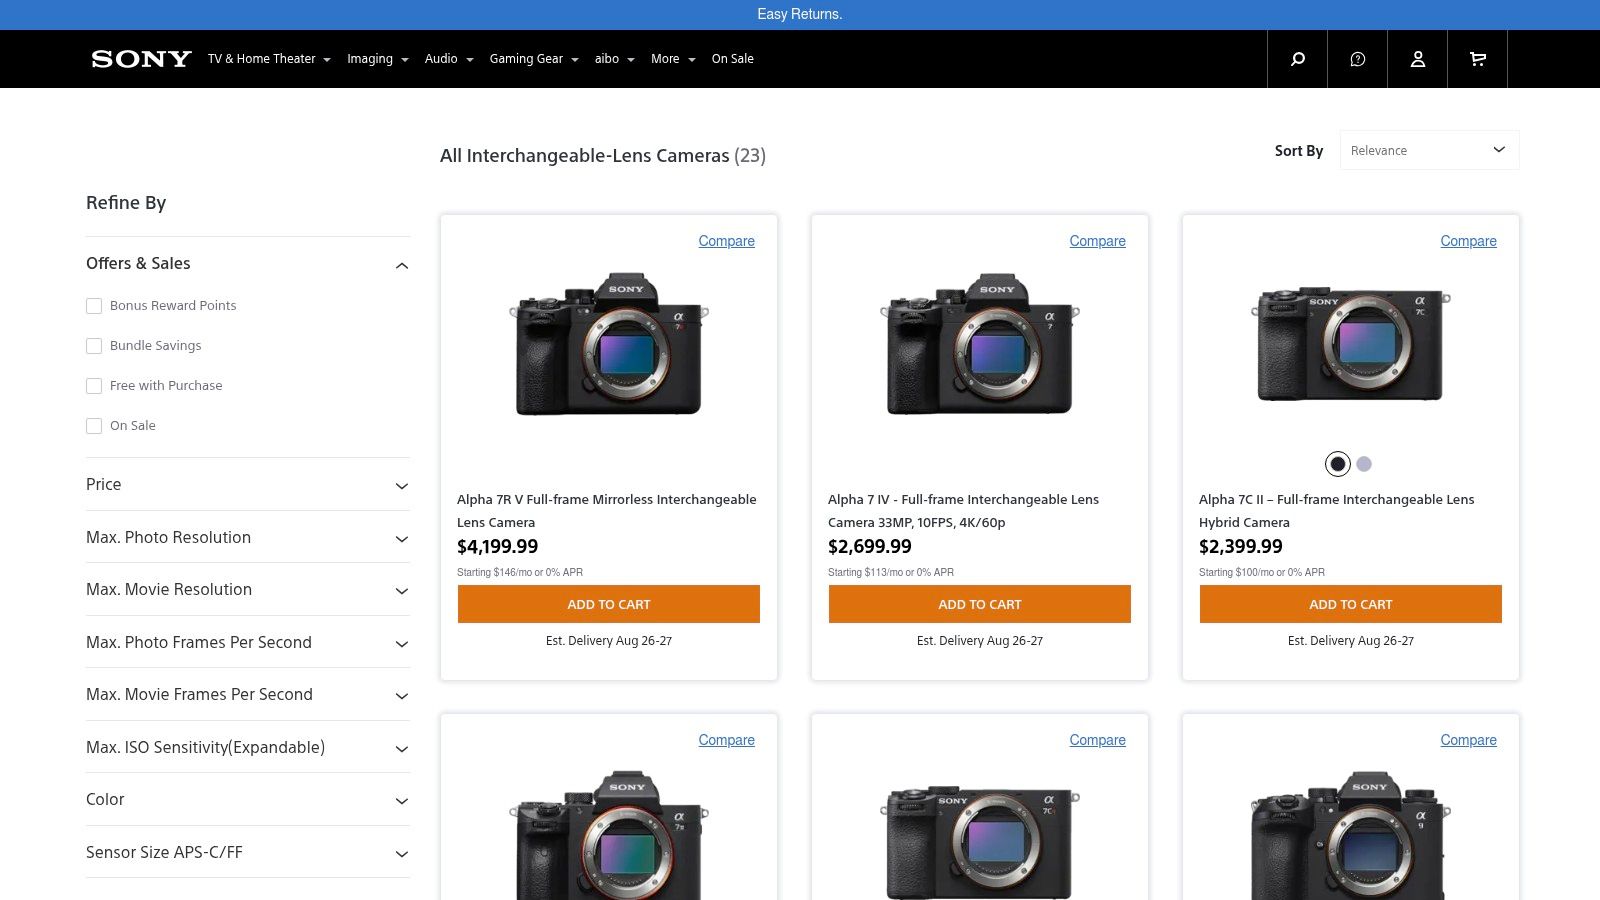This screenshot has width=1600, height=900.
Task: Open the search icon in header
Action: click(1296, 59)
